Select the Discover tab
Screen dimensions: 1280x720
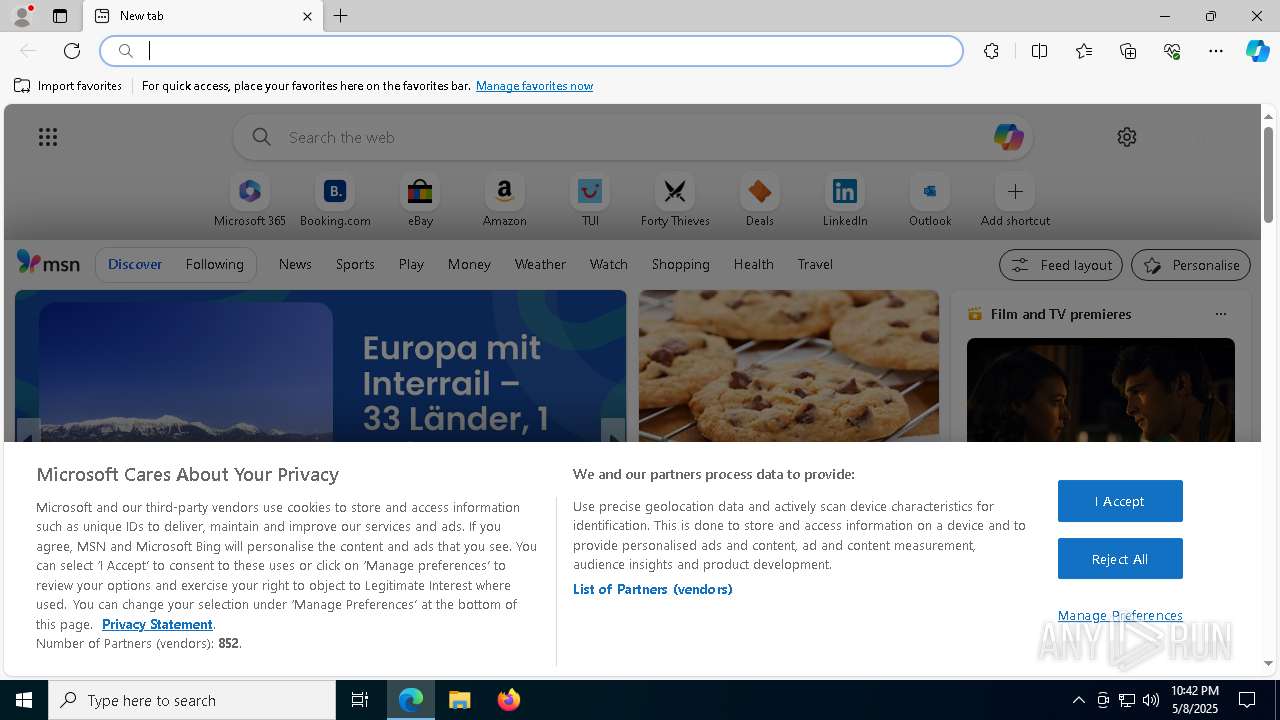coord(135,264)
